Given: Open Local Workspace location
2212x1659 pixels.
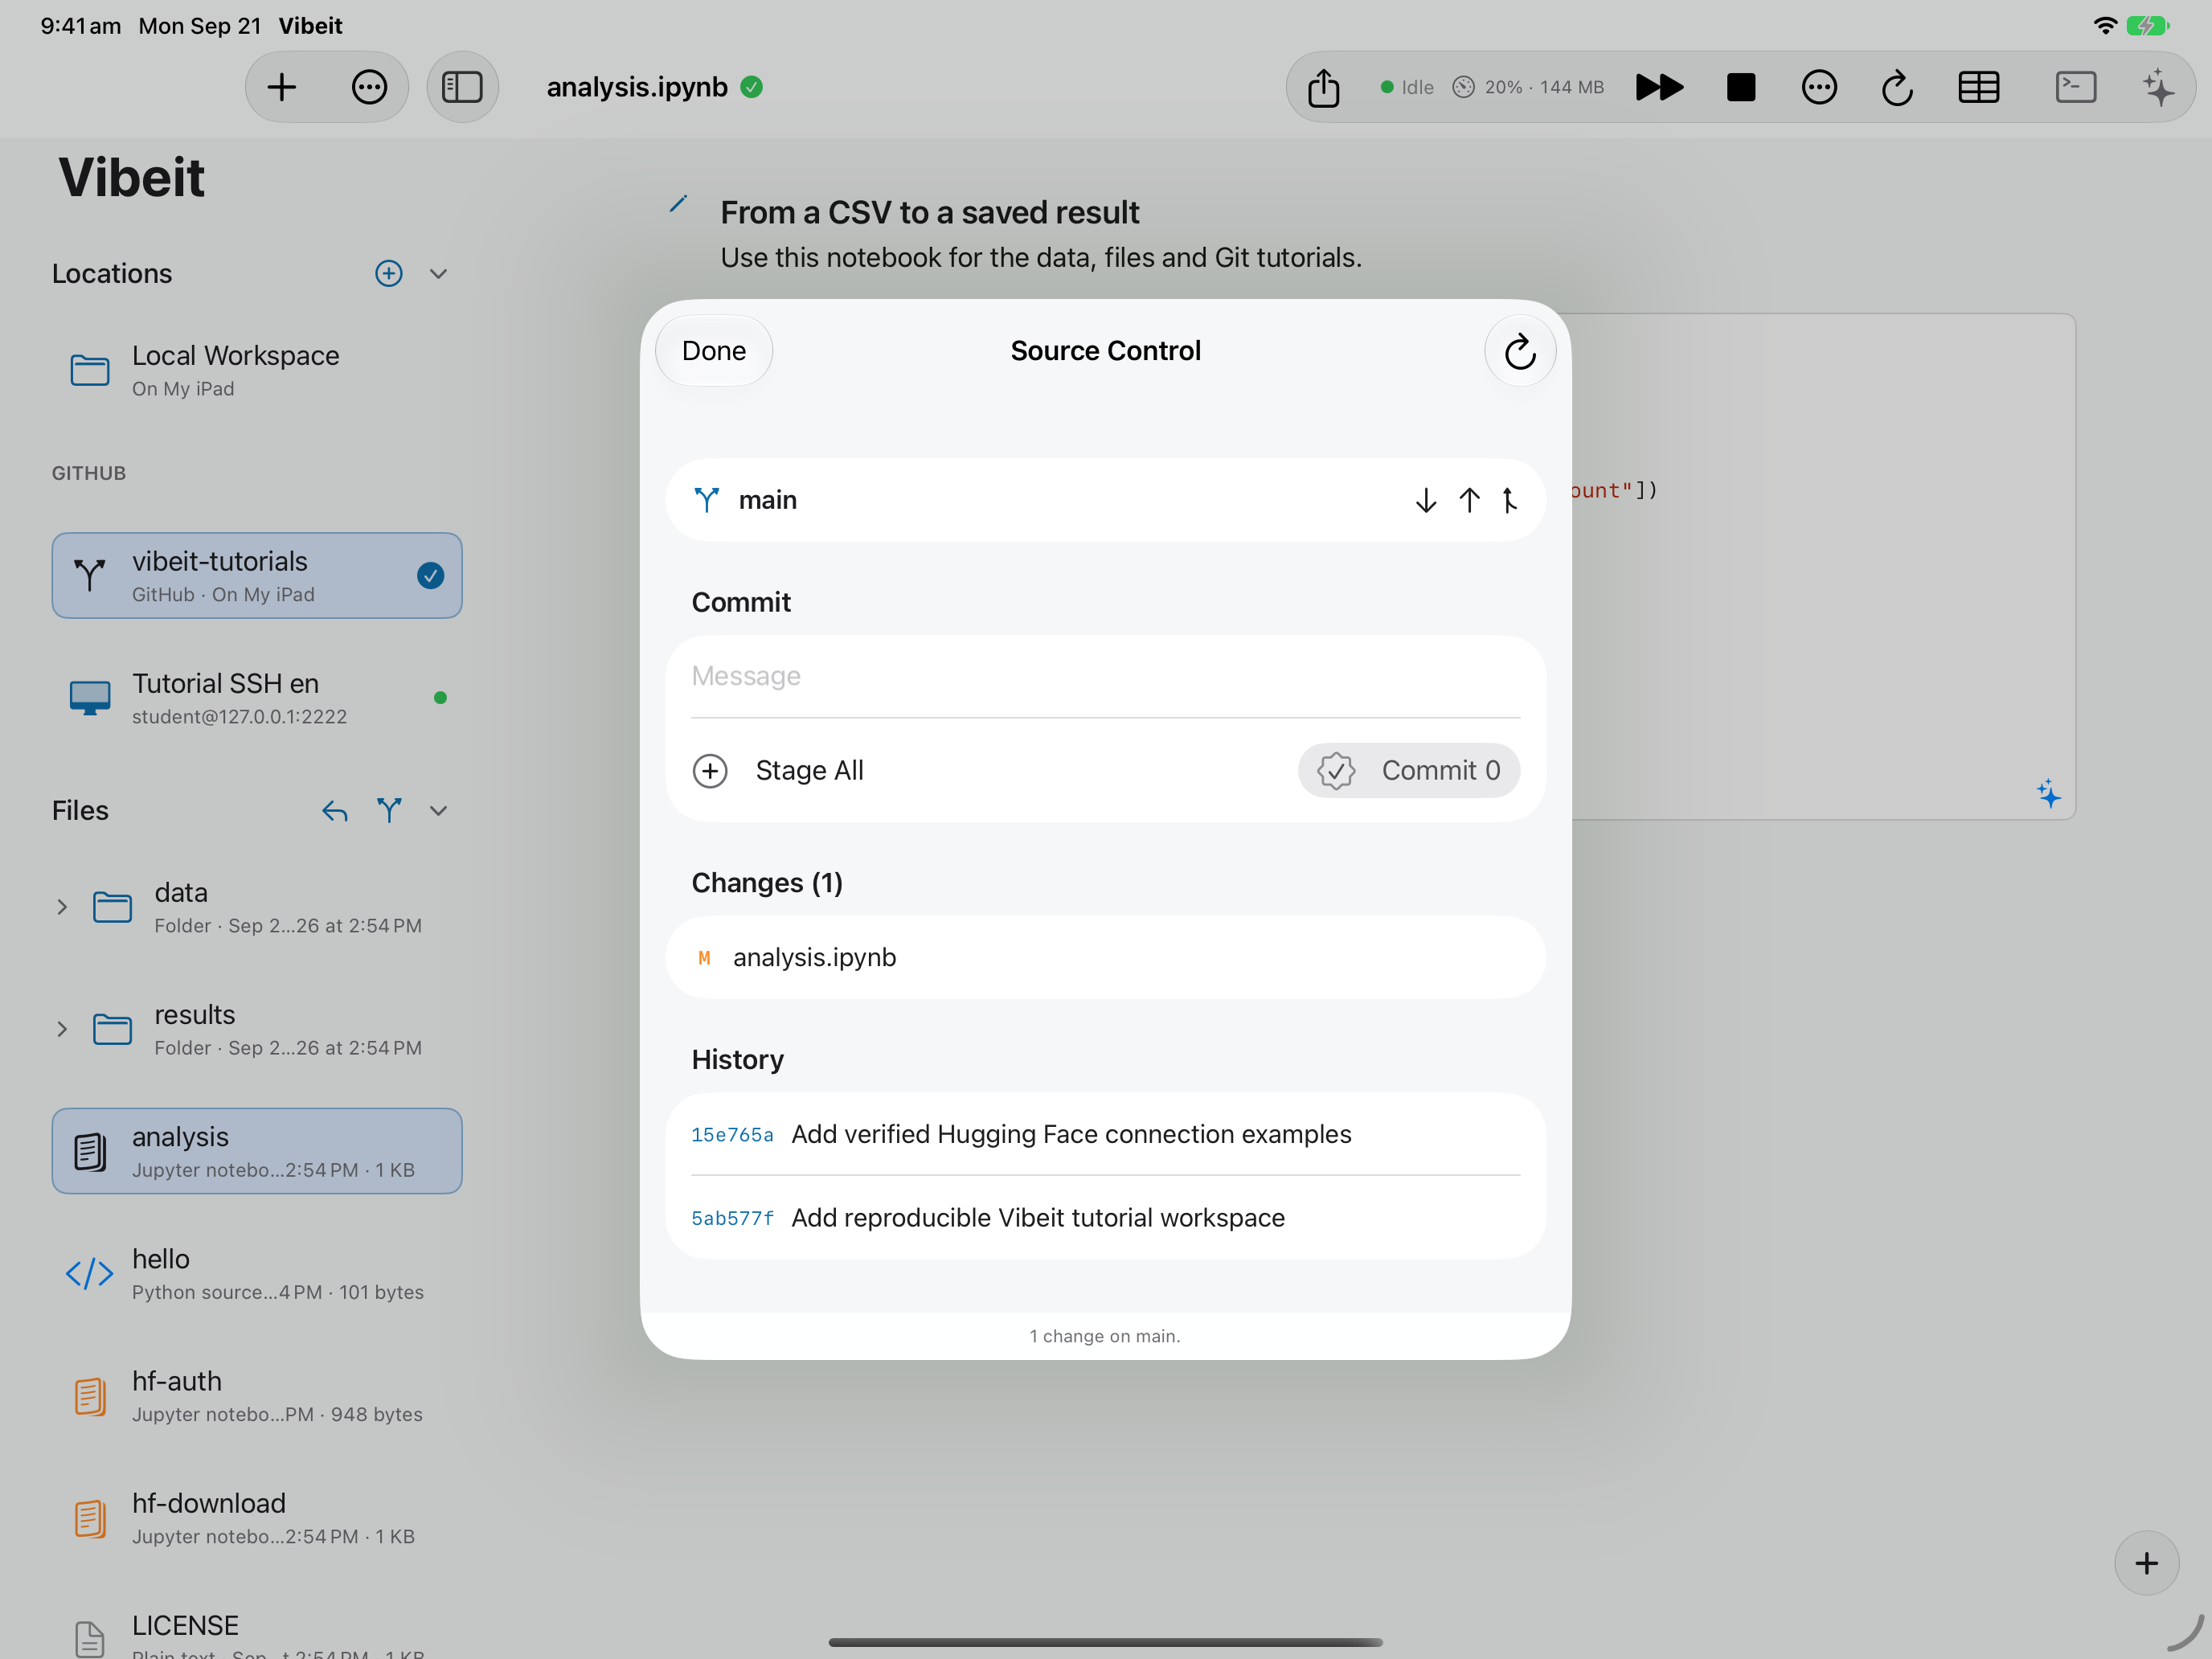Looking at the screenshot, I should pos(257,371).
